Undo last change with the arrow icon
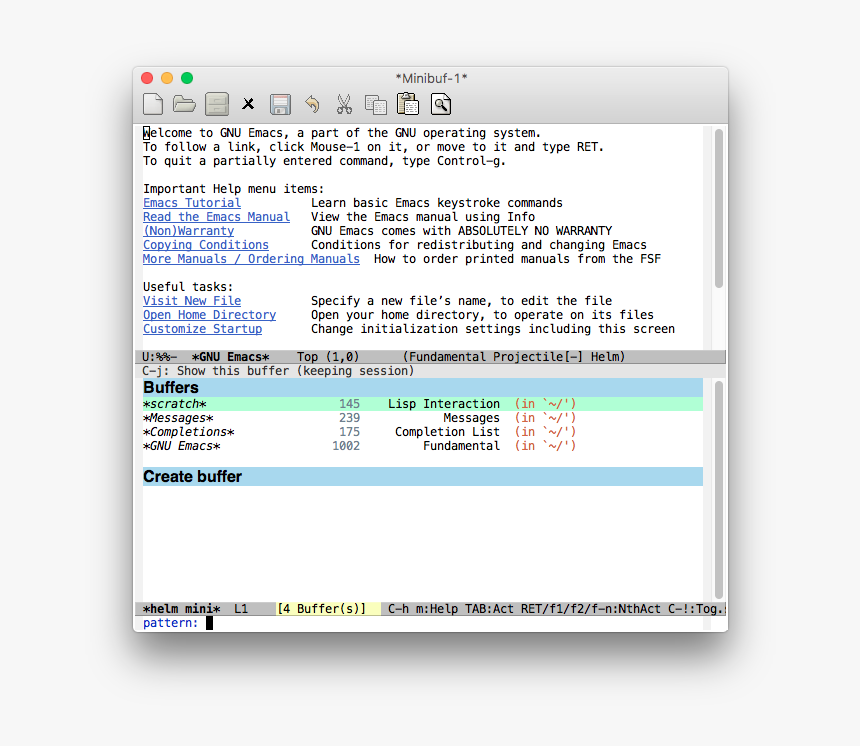This screenshot has width=860, height=746. click(312, 104)
